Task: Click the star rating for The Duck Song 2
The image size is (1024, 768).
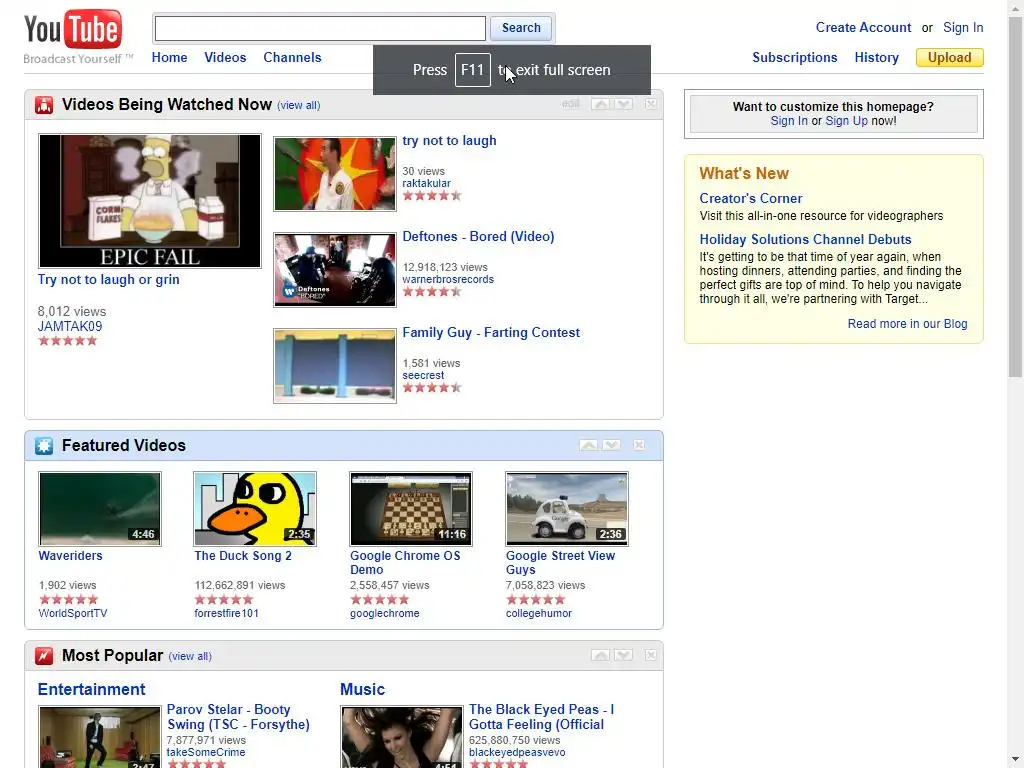Action: 224,600
